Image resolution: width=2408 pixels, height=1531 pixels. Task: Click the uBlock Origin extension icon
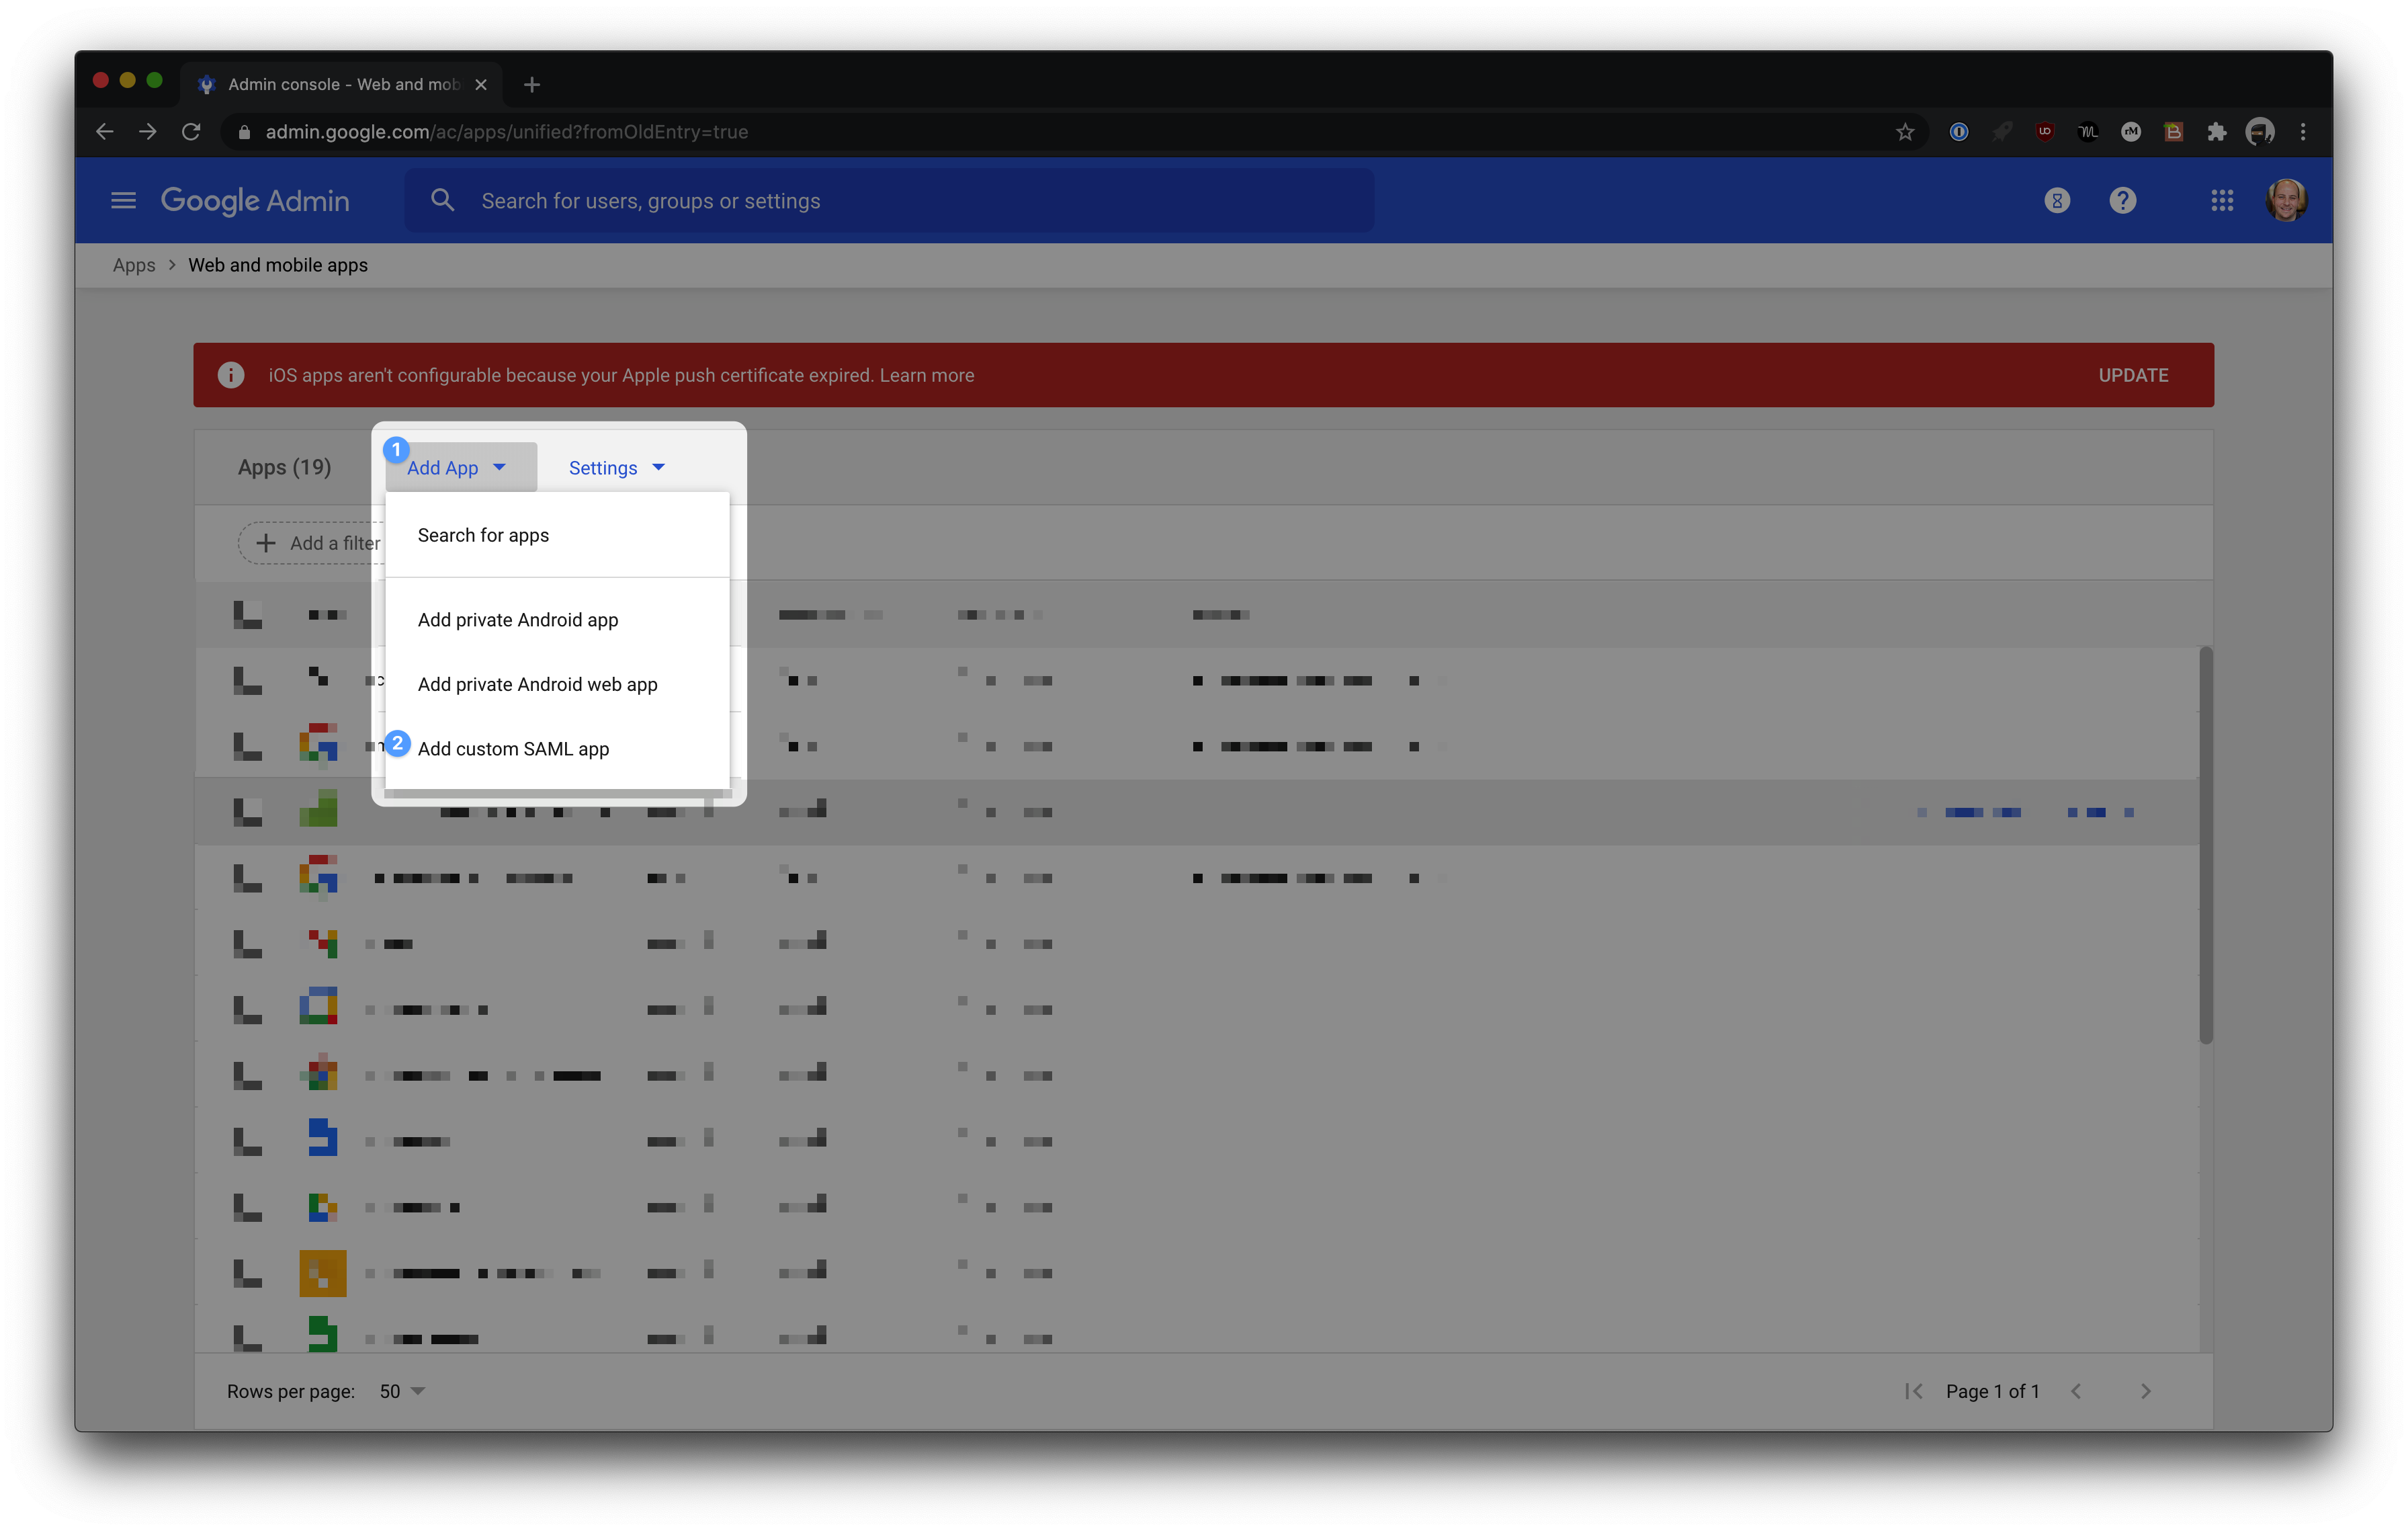point(2044,131)
